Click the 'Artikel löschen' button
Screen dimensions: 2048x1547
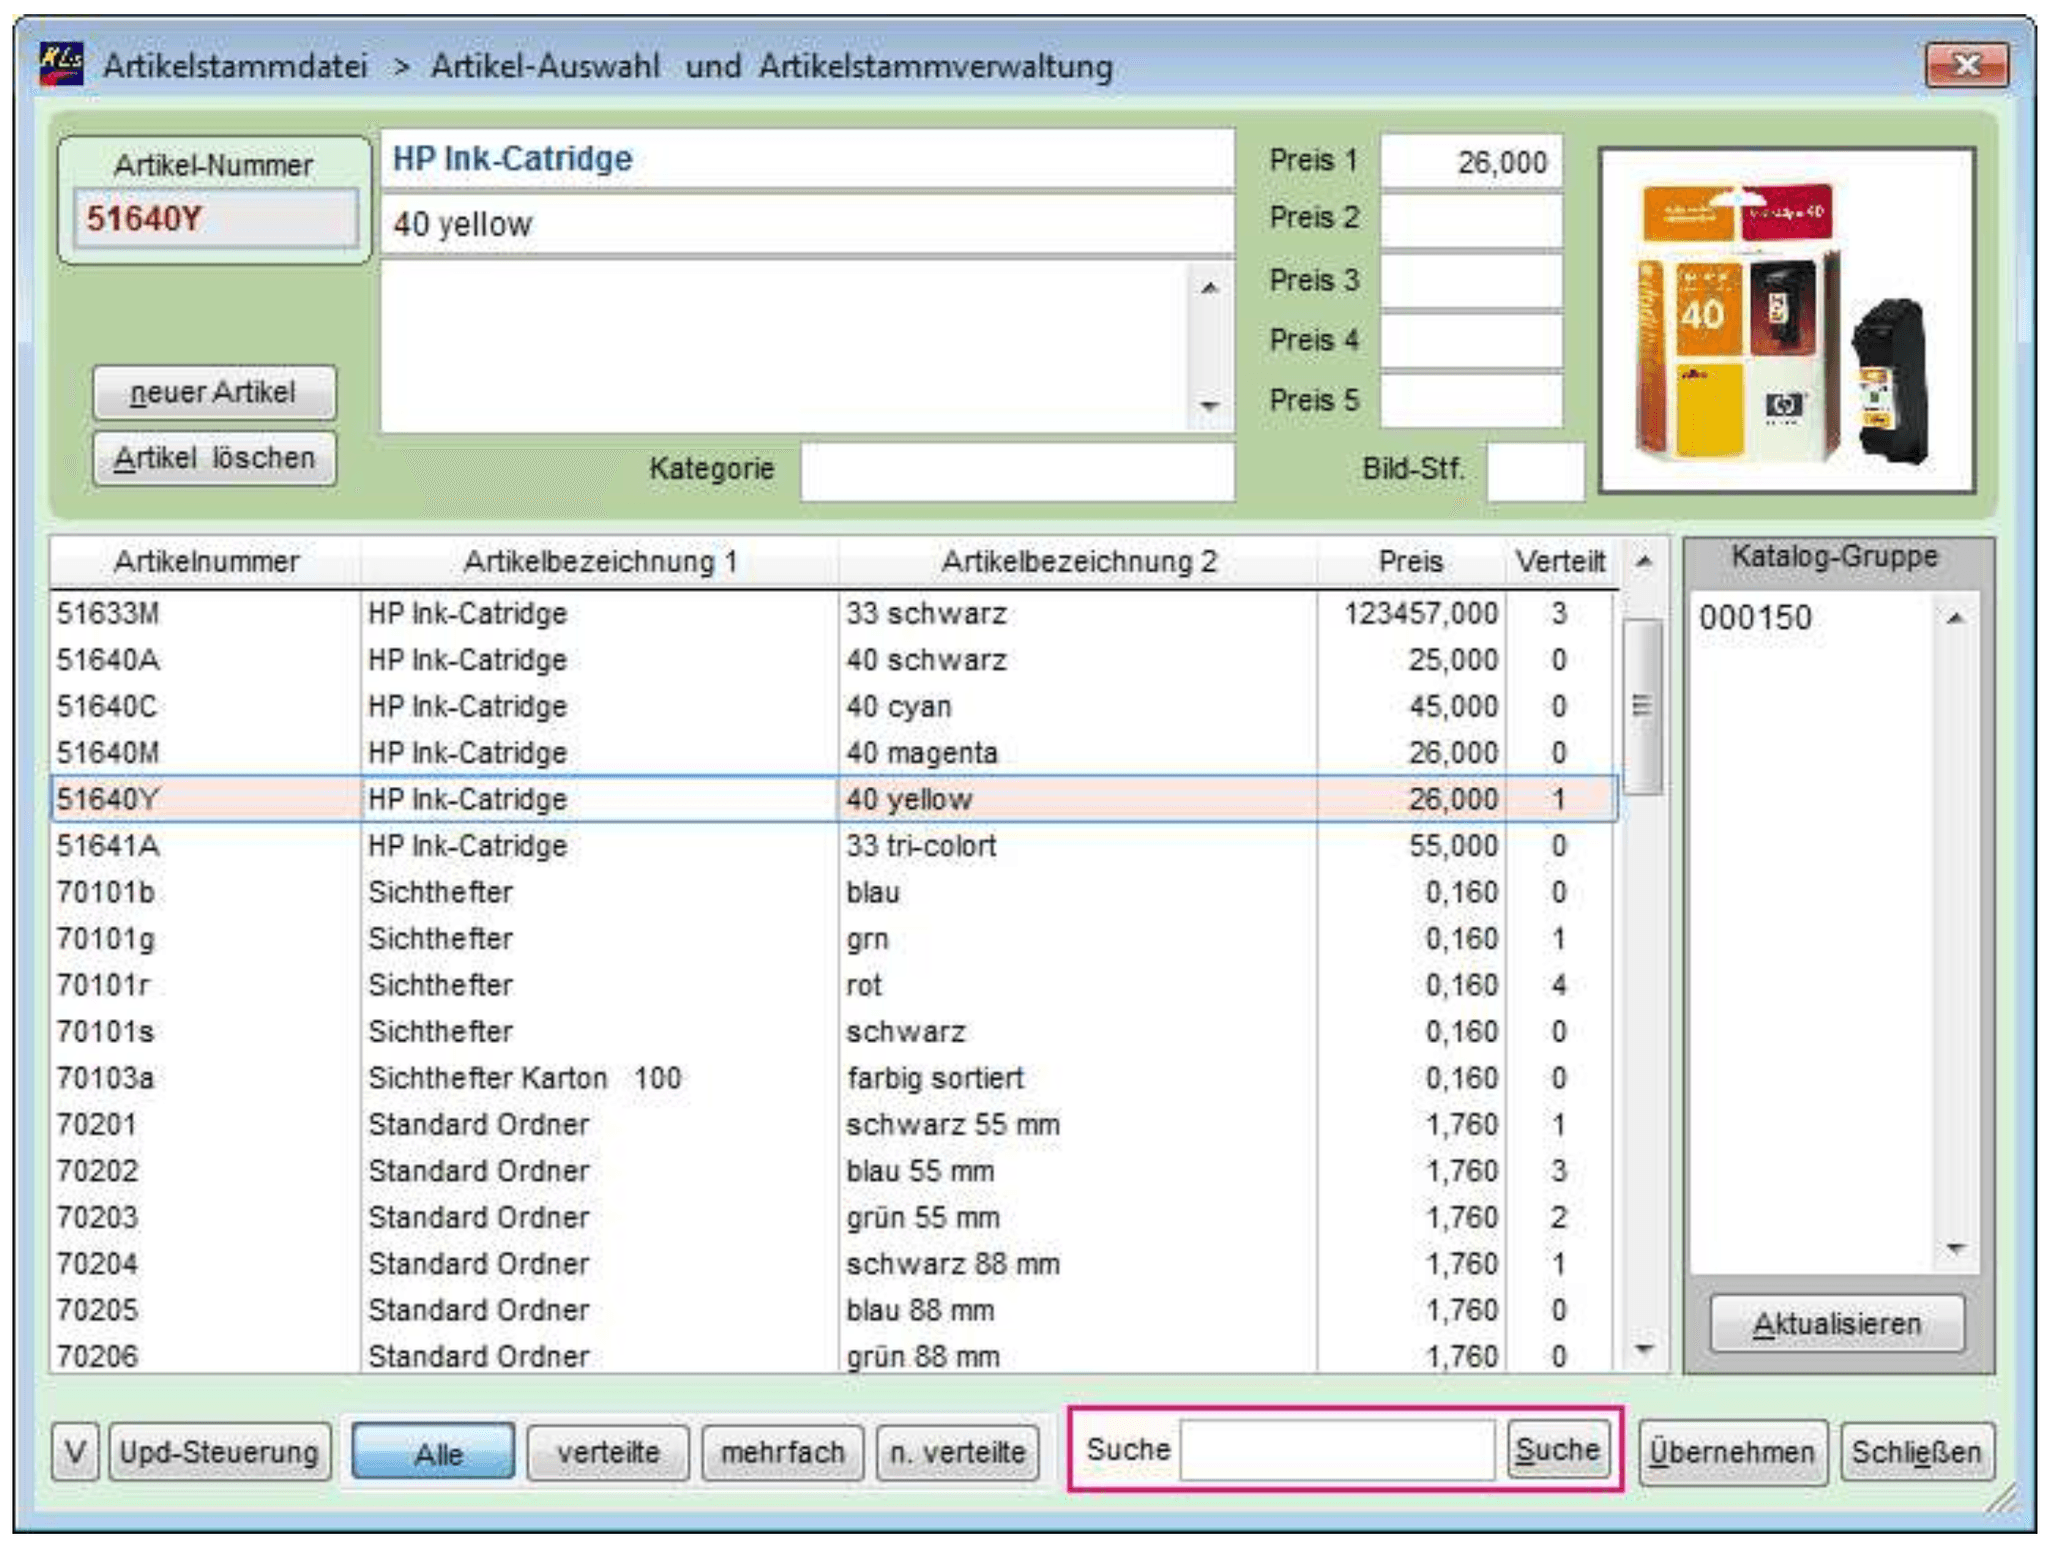click(x=214, y=458)
